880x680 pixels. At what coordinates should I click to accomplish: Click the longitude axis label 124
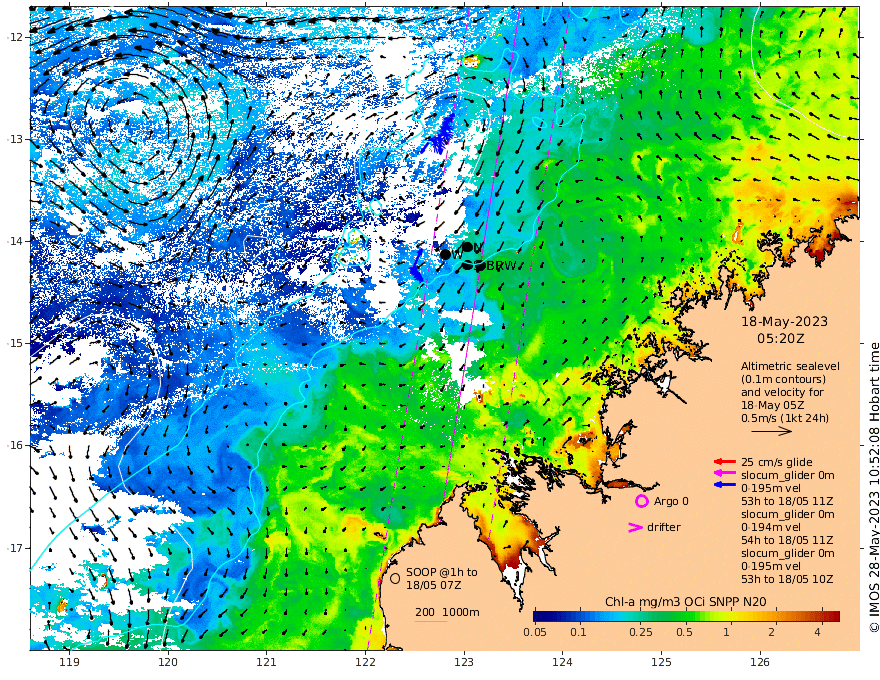pos(563,662)
